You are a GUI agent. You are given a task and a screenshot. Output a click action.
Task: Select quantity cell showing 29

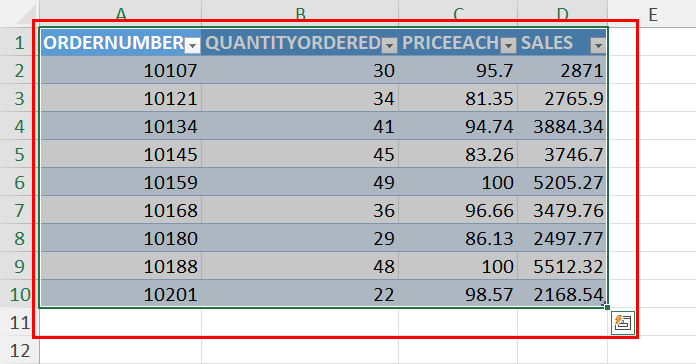300,237
